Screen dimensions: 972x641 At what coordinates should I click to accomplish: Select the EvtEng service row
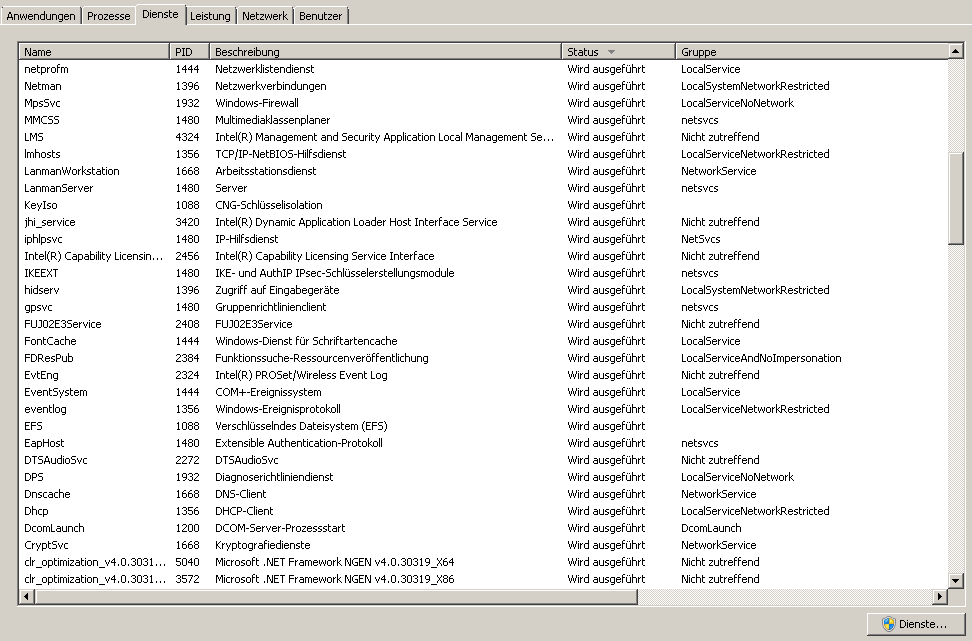coord(484,375)
